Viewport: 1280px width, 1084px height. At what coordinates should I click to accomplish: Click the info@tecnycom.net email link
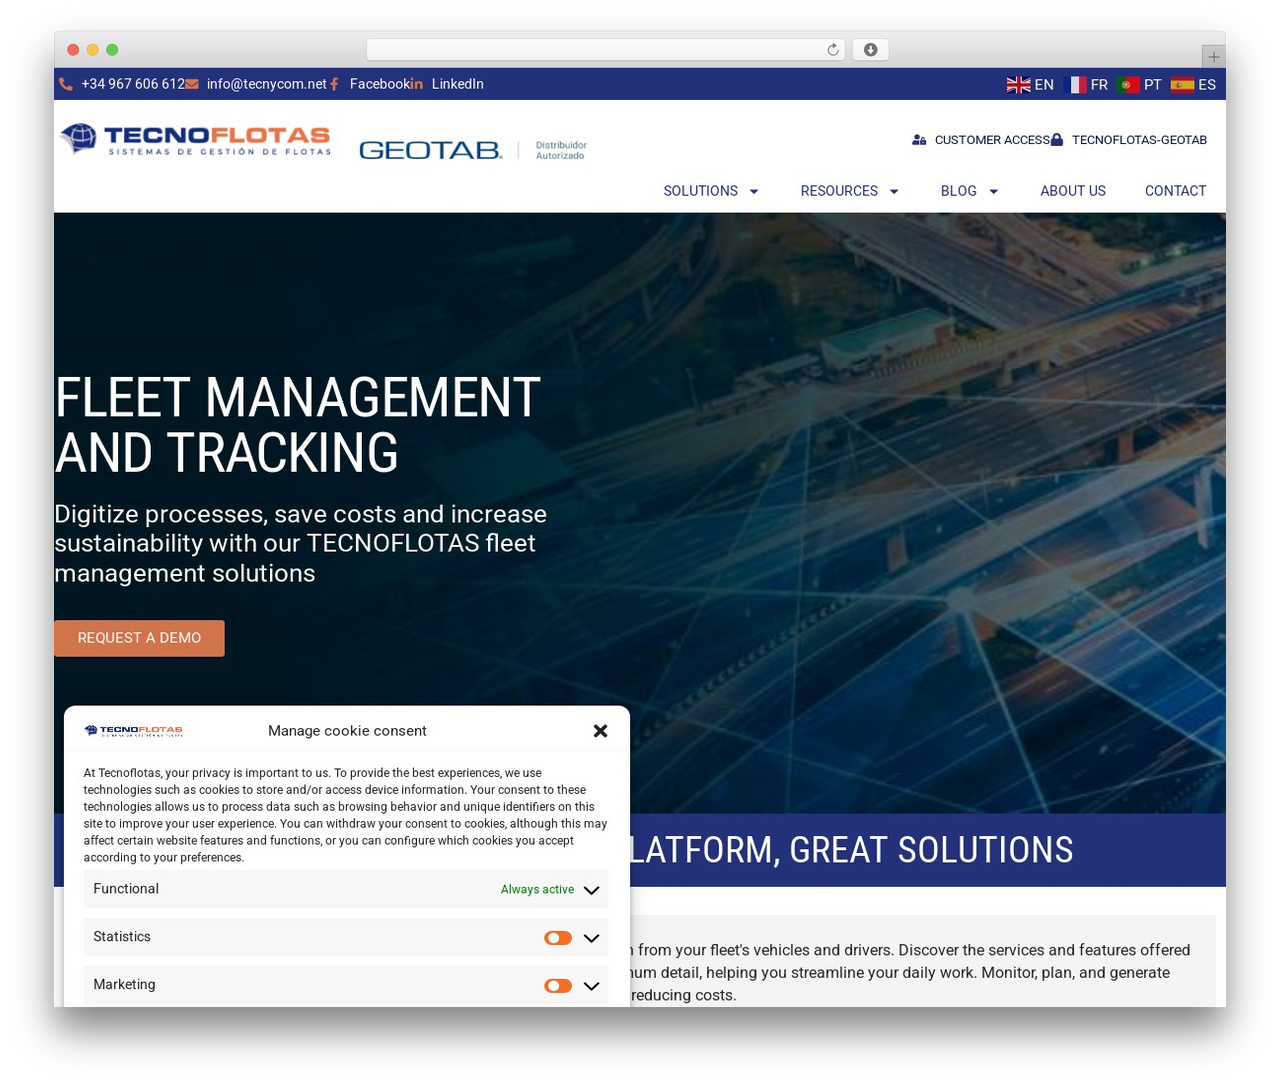tap(267, 84)
